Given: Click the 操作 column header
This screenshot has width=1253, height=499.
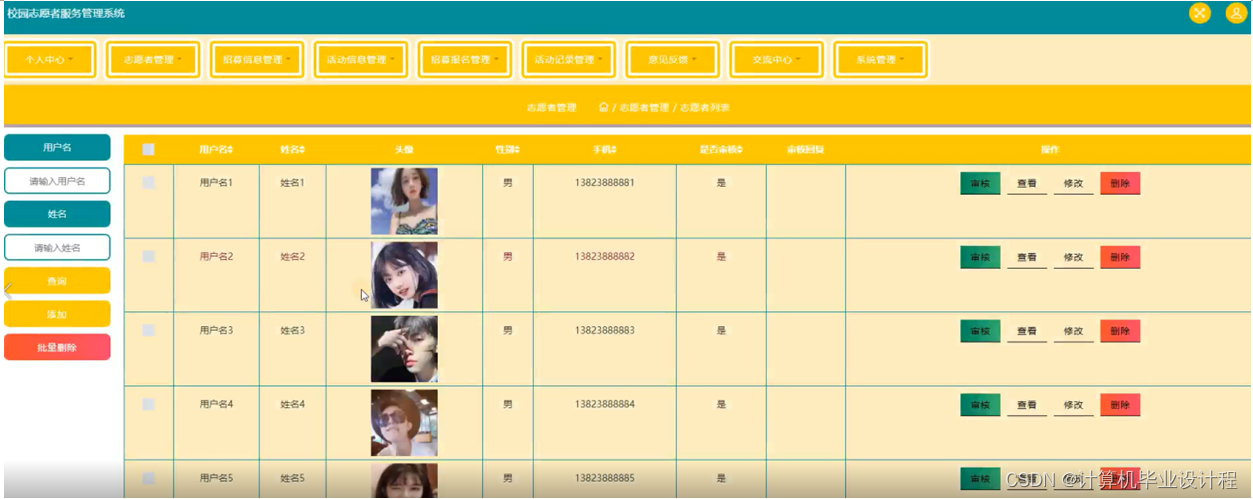Looking at the screenshot, I should coord(1050,150).
